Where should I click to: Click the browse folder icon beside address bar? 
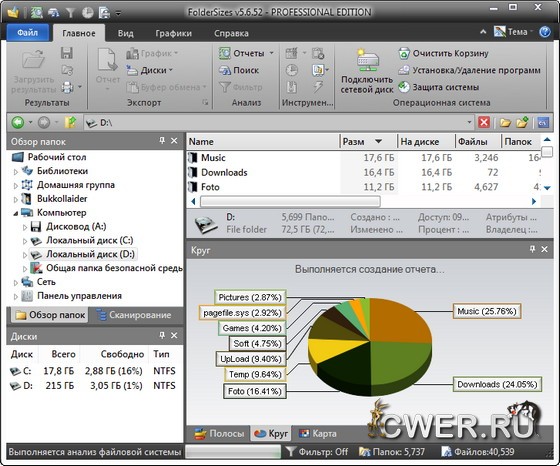505,122
